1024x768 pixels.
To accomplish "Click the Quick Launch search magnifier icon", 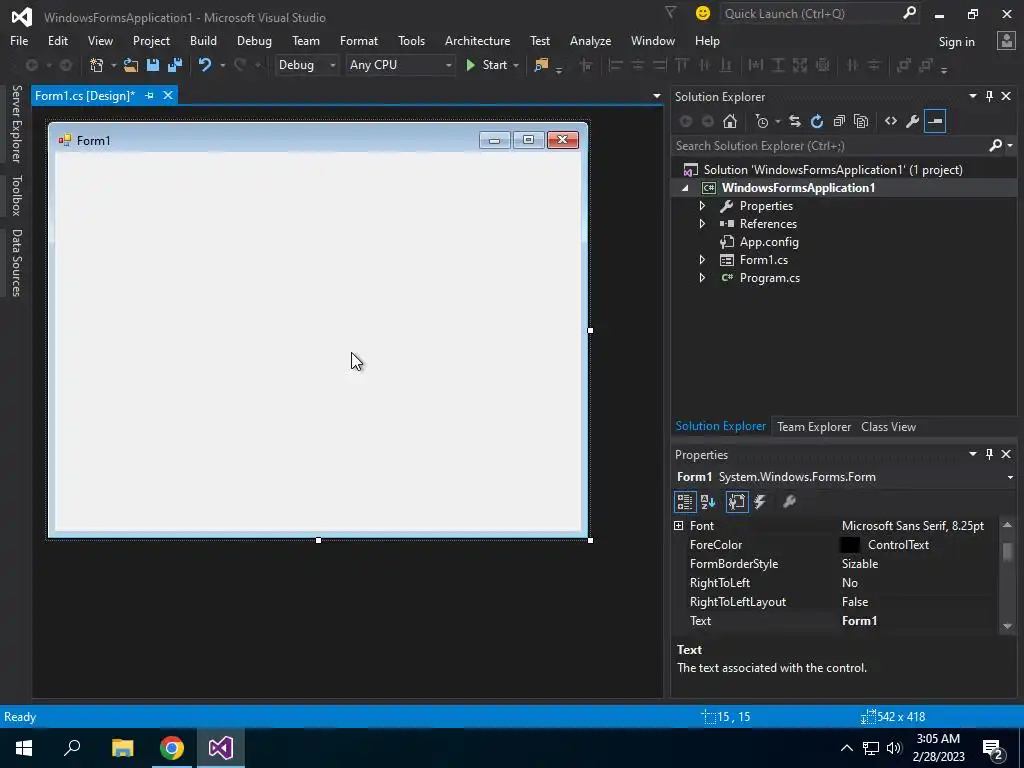I will 909,13.
